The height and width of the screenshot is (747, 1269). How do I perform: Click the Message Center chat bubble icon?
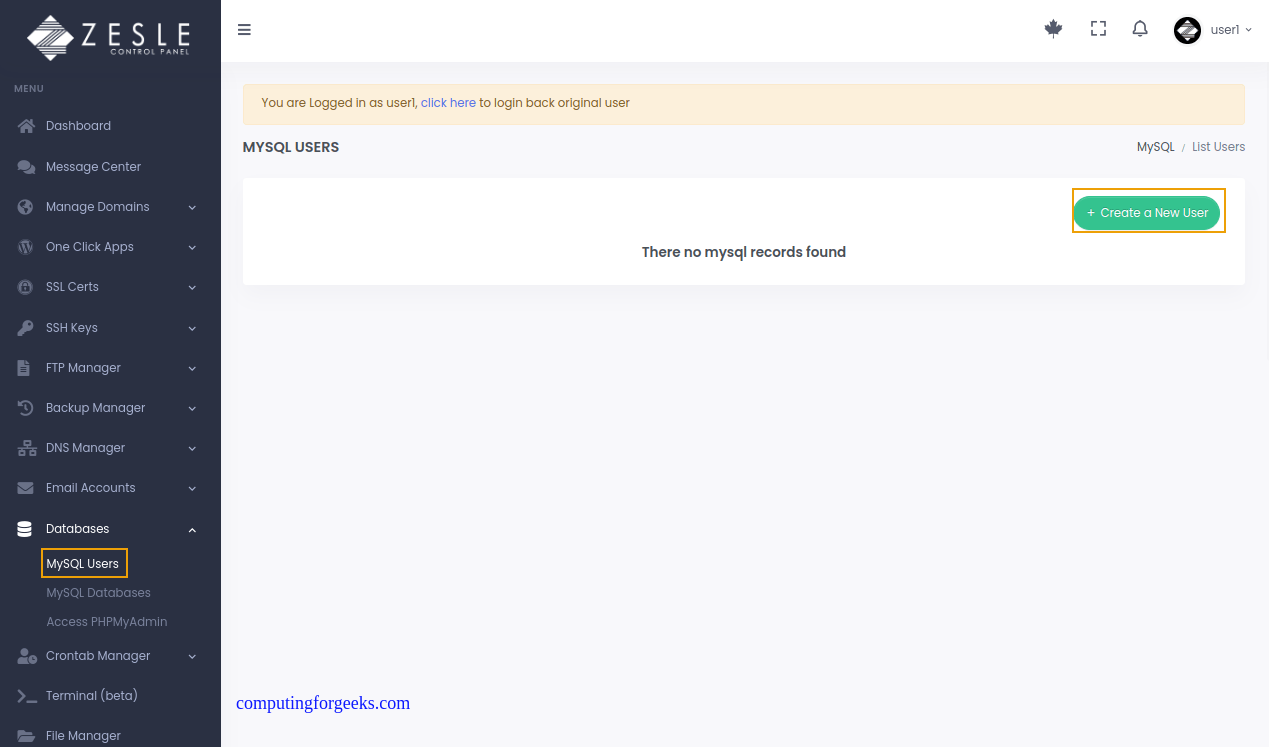click(26, 167)
